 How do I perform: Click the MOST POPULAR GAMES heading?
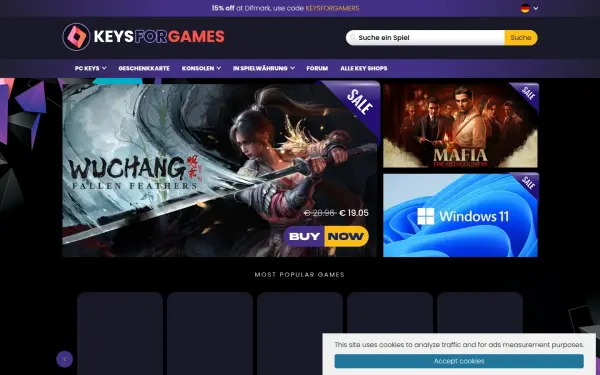pyautogui.click(x=300, y=274)
